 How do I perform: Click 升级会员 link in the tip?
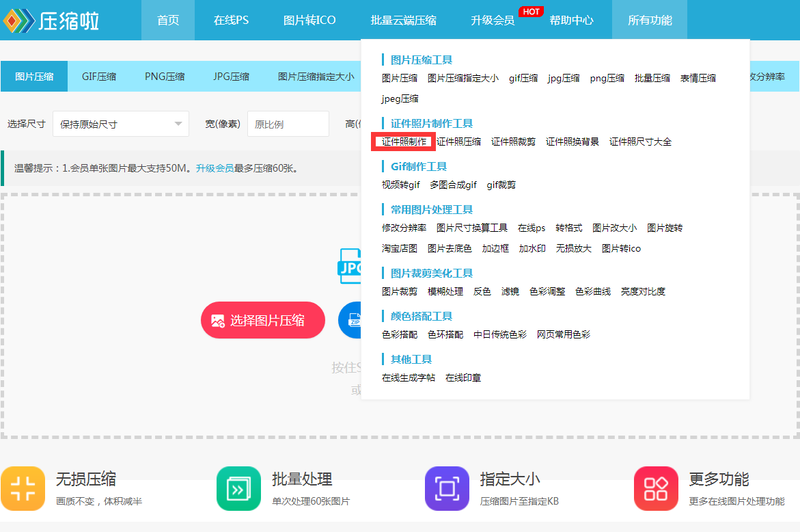215,168
